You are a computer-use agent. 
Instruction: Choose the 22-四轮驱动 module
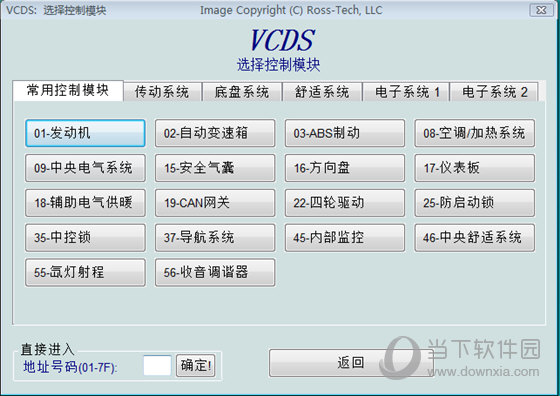pos(345,203)
